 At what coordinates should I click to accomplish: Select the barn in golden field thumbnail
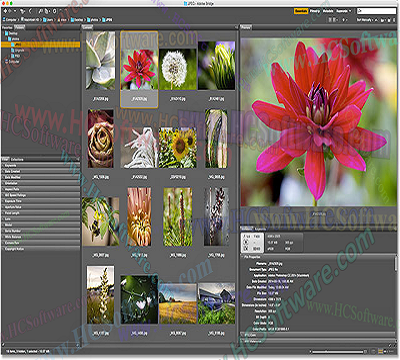click(x=178, y=304)
